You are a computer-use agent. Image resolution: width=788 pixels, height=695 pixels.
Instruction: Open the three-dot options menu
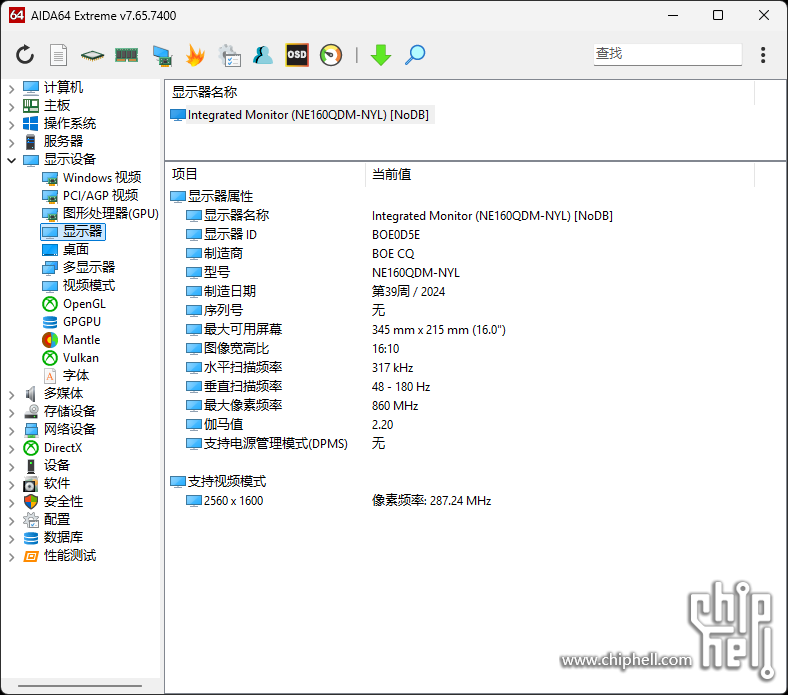click(763, 55)
